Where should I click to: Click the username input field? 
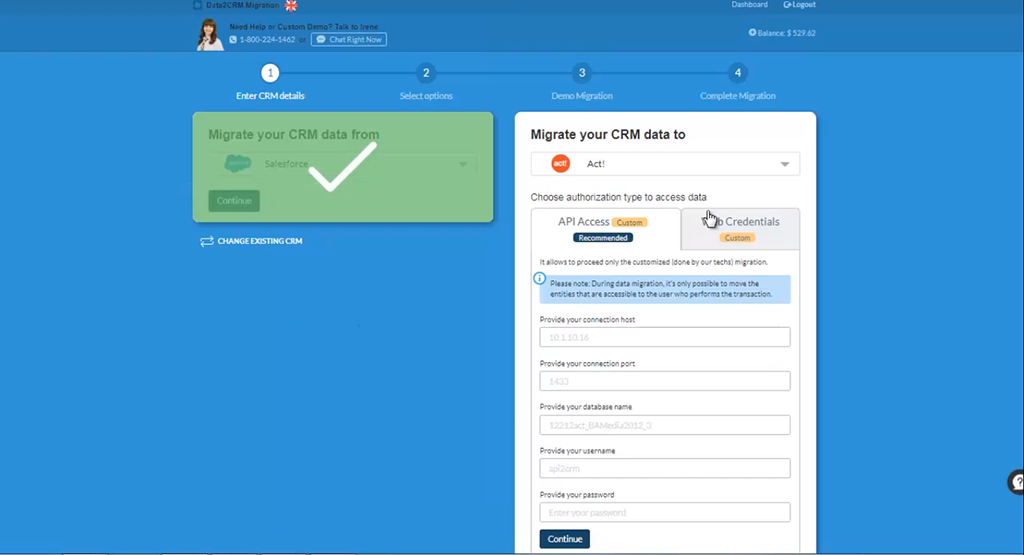pos(665,469)
